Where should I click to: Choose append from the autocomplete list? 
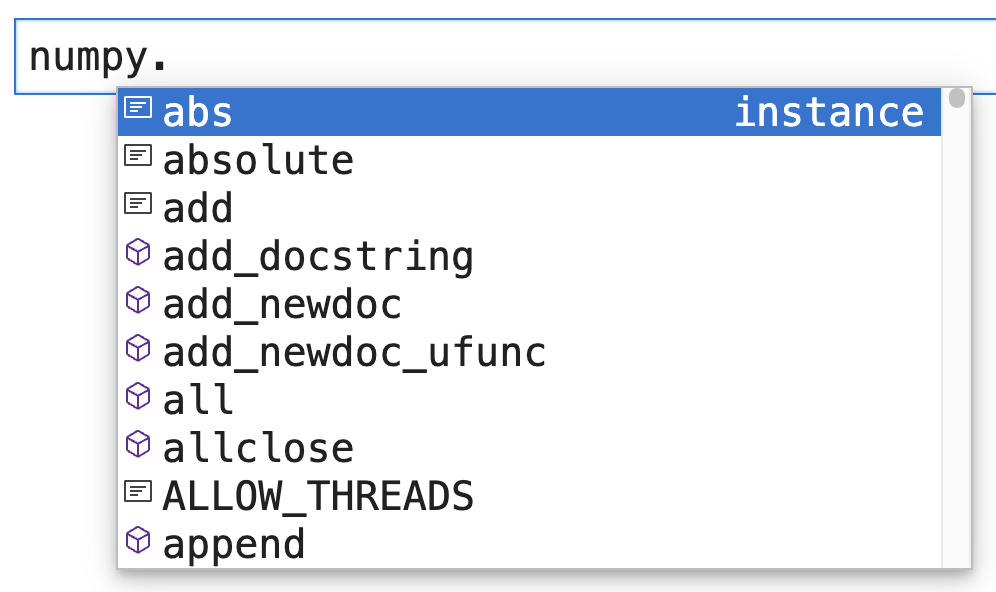[234, 544]
